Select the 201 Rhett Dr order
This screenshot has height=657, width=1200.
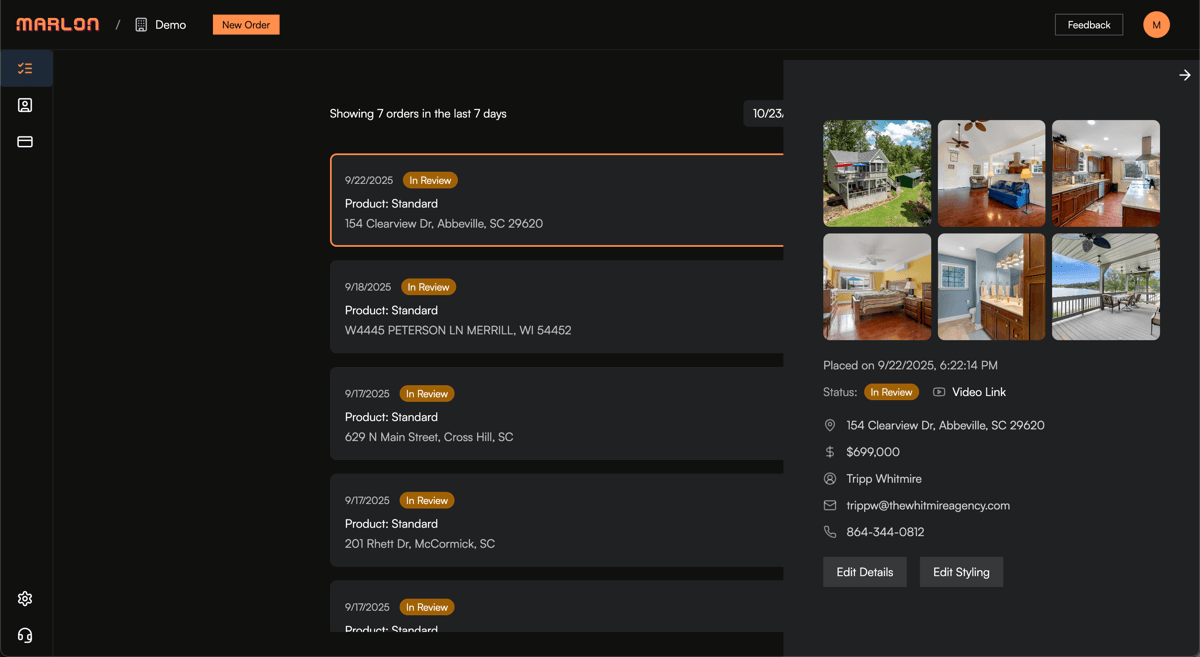pos(556,520)
